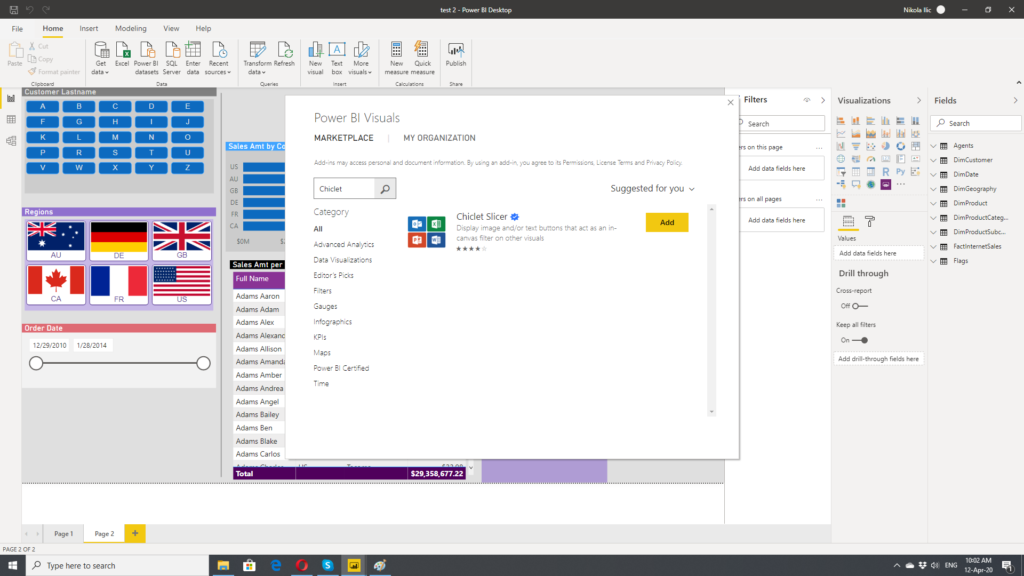Filter by Power BI Certified category
The height and width of the screenshot is (576, 1024).
341,368
